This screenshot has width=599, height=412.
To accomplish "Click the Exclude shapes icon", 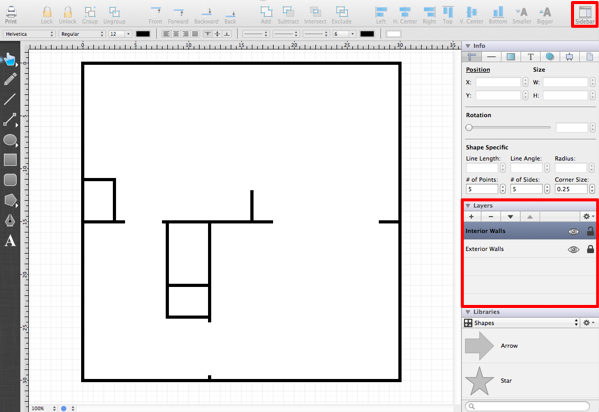I will pos(342,15).
